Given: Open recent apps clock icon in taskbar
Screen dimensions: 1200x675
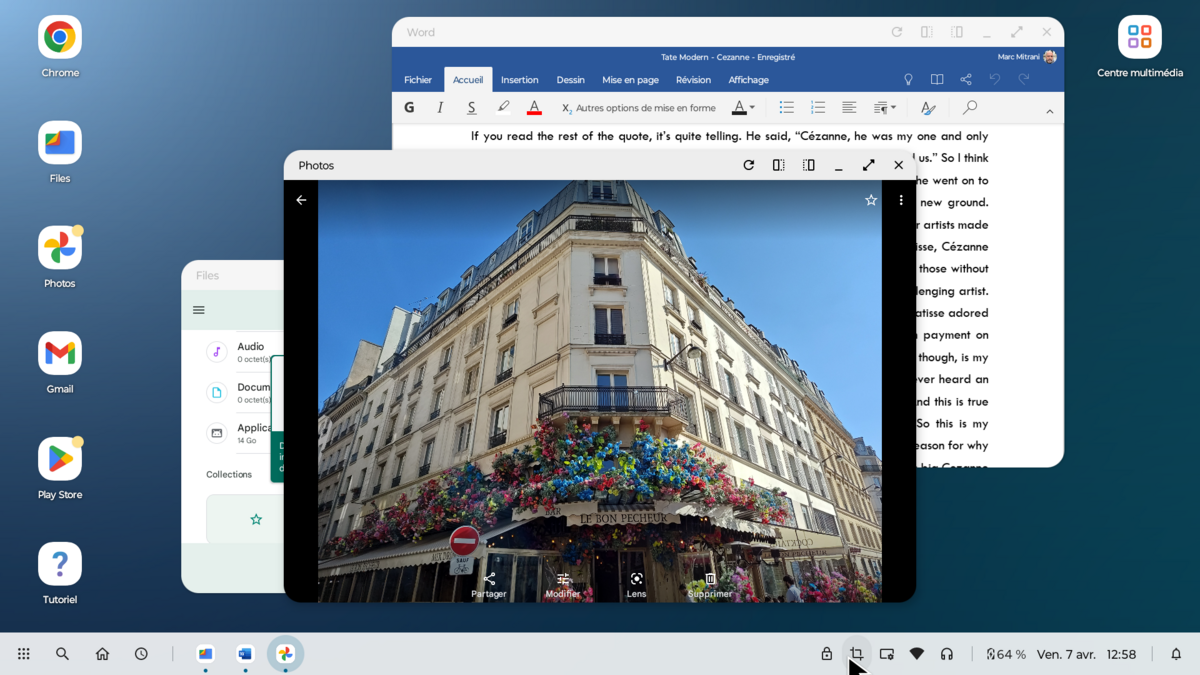Looking at the screenshot, I should pyautogui.click(x=141, y=654).
